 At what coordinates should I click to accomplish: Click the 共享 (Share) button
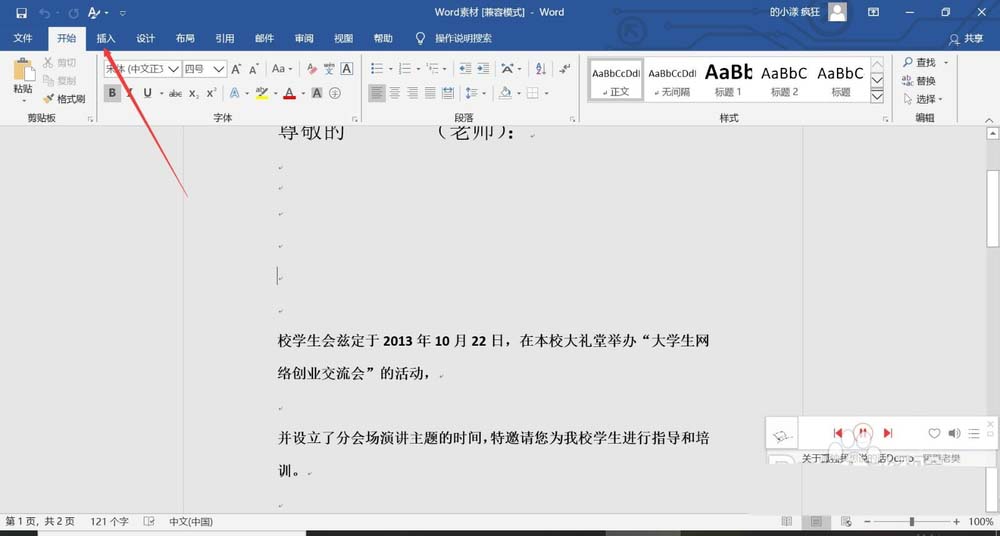coord(966,39)
